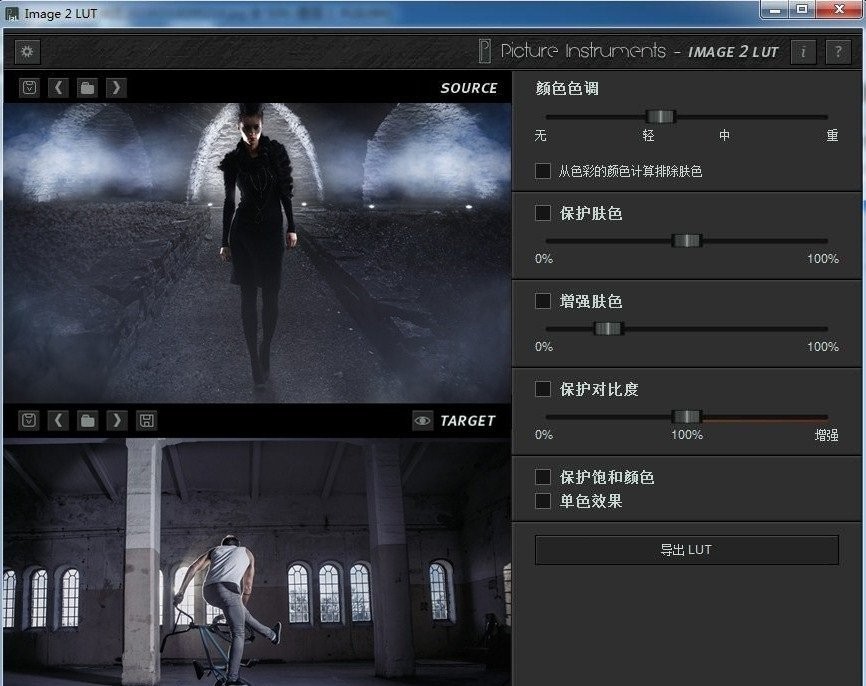The image size is (866, 686).
Task: Open a folder to load the source image
Action: click(87, 87)
